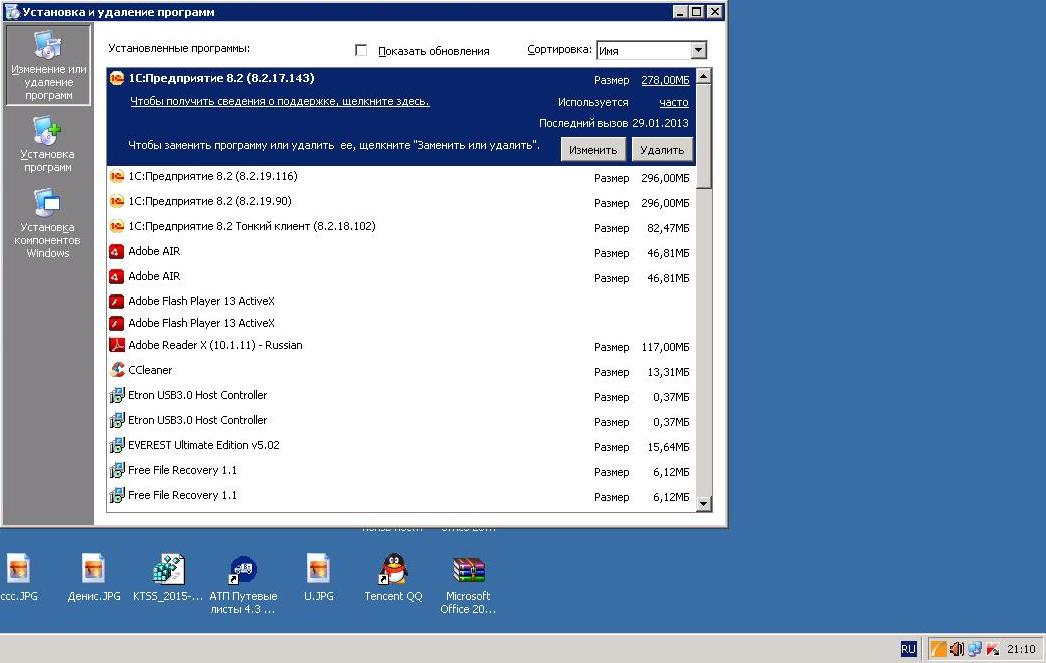This screenshot has width=1046, height=663.
Task: Open the support information link
Action: [280, 101]
